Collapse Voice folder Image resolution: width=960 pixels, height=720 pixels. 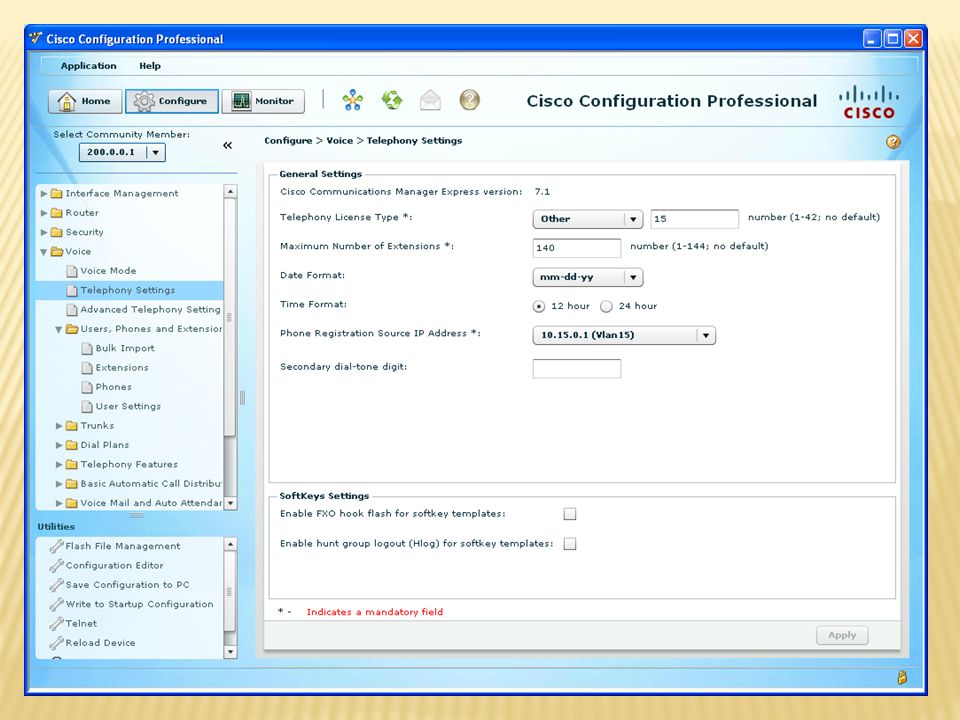tap(44, 252)
